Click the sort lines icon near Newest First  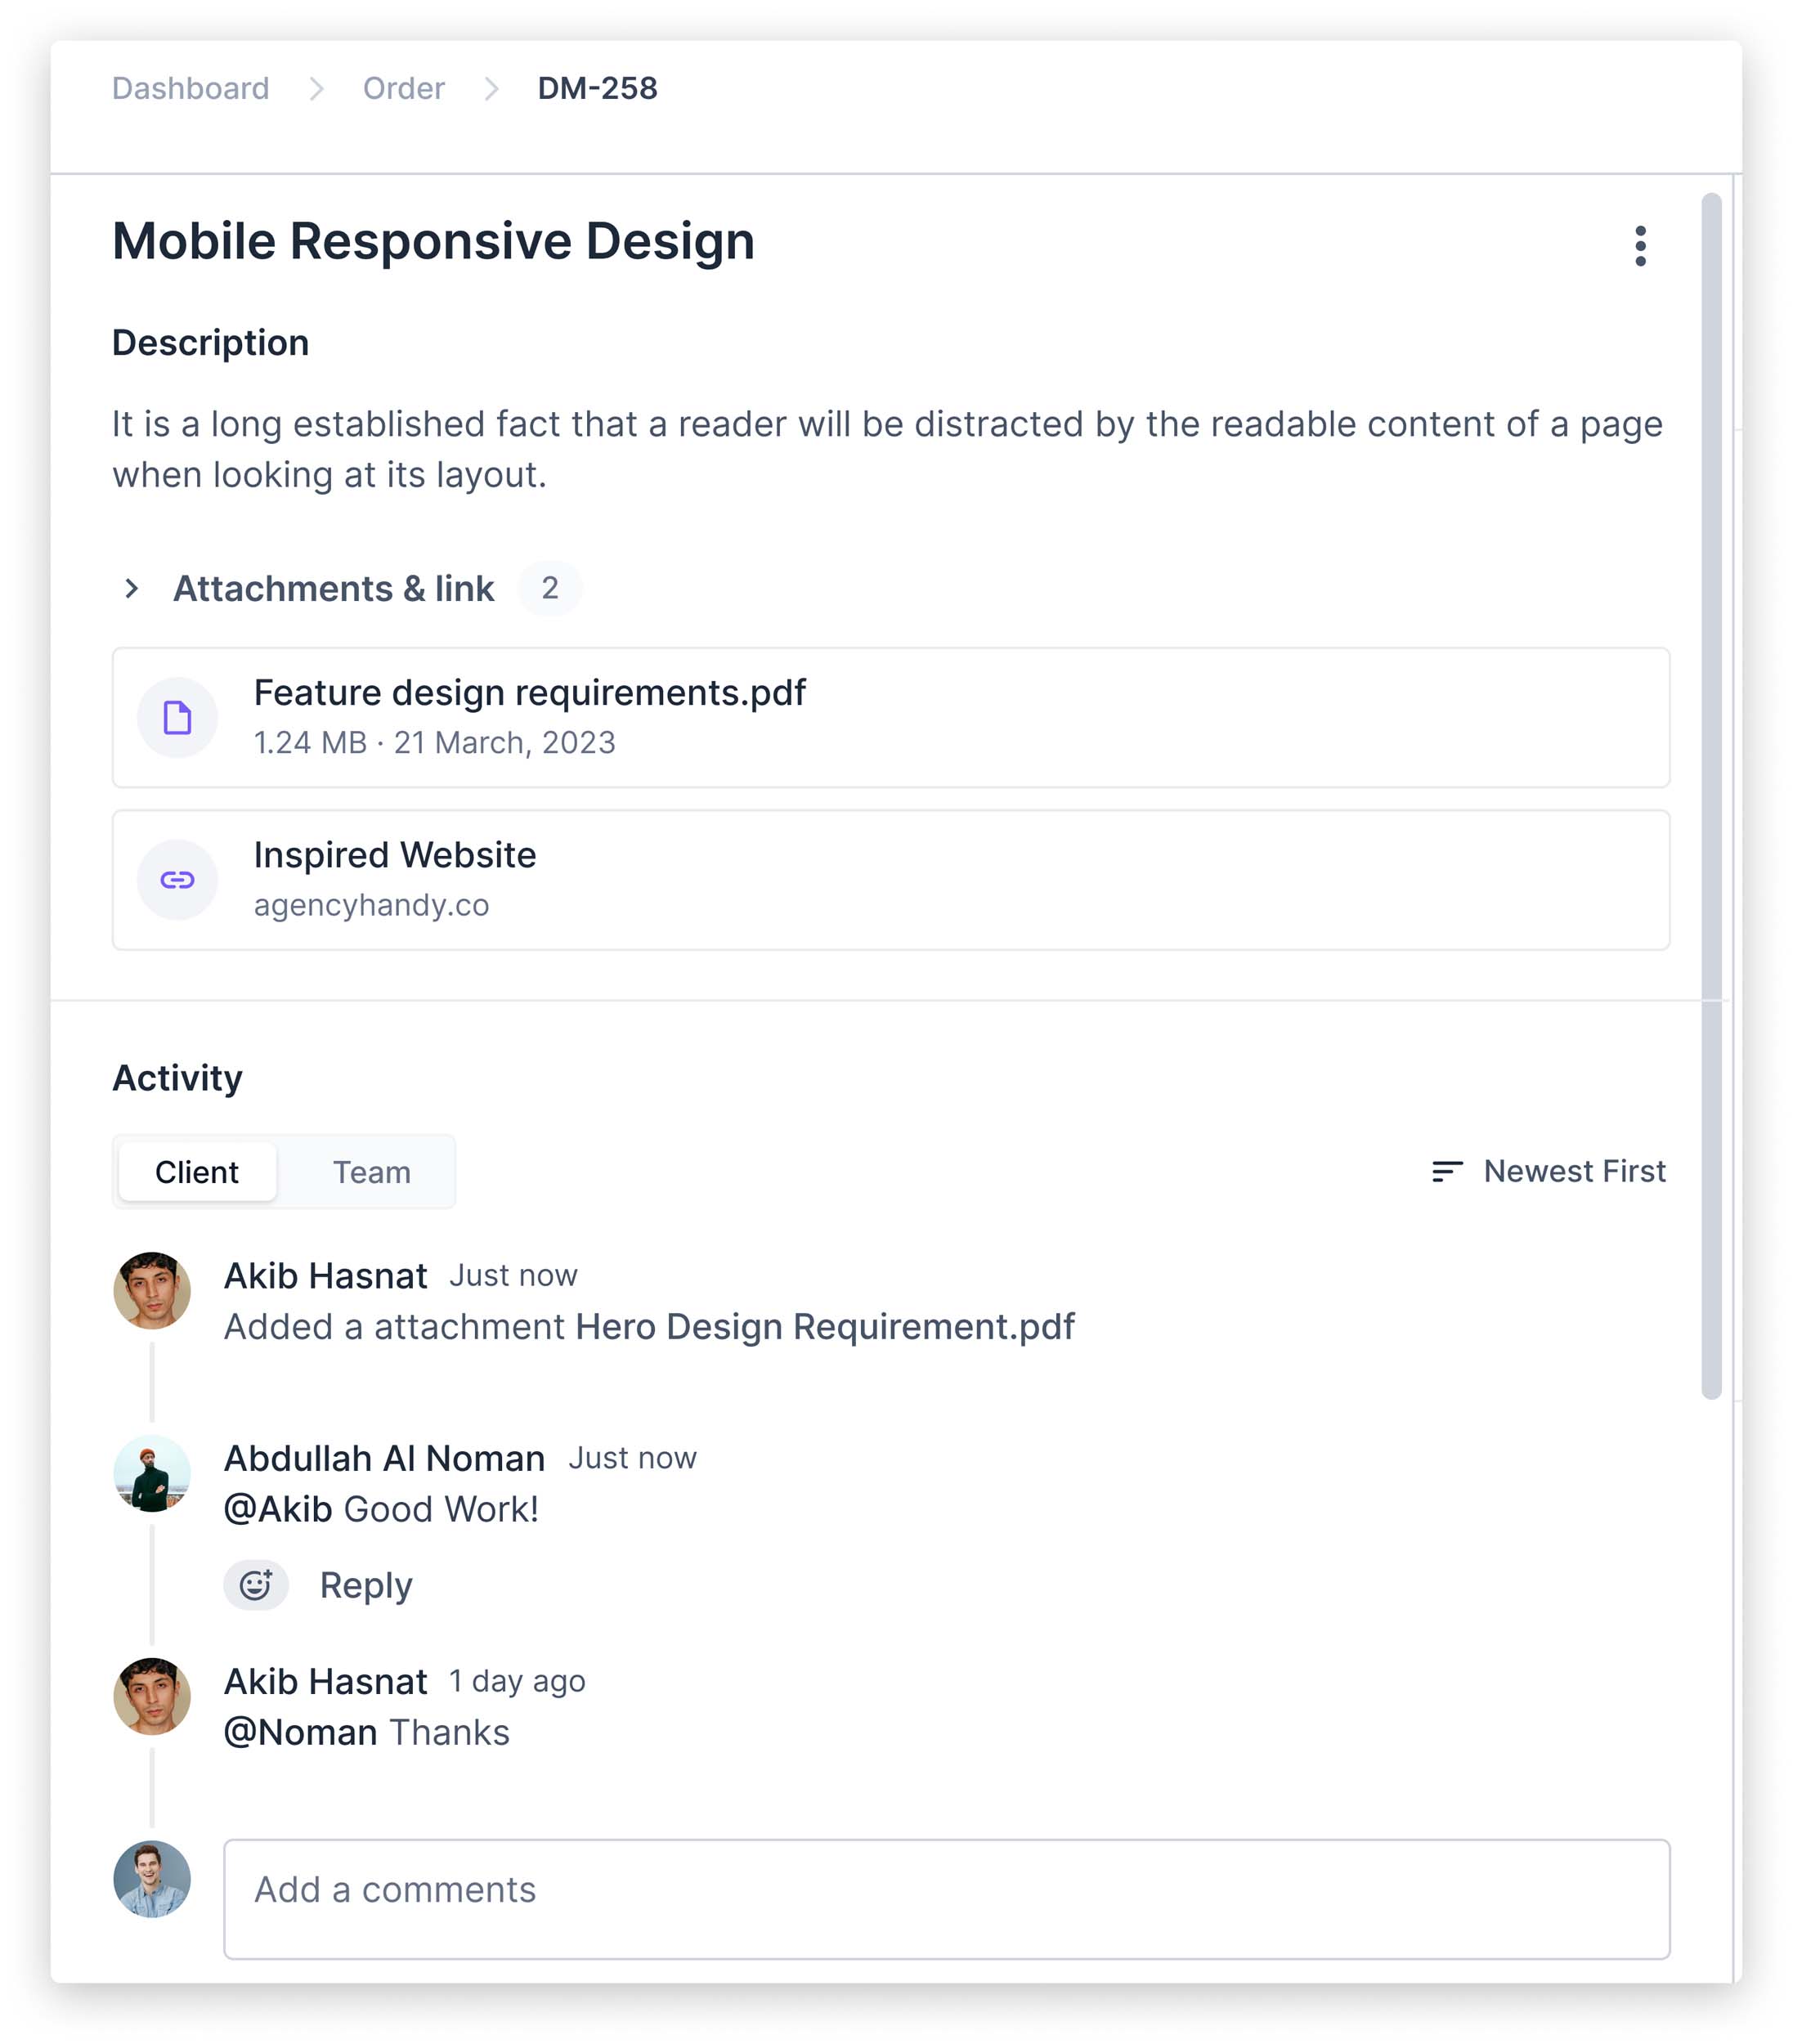(x=1446, y=1171)
